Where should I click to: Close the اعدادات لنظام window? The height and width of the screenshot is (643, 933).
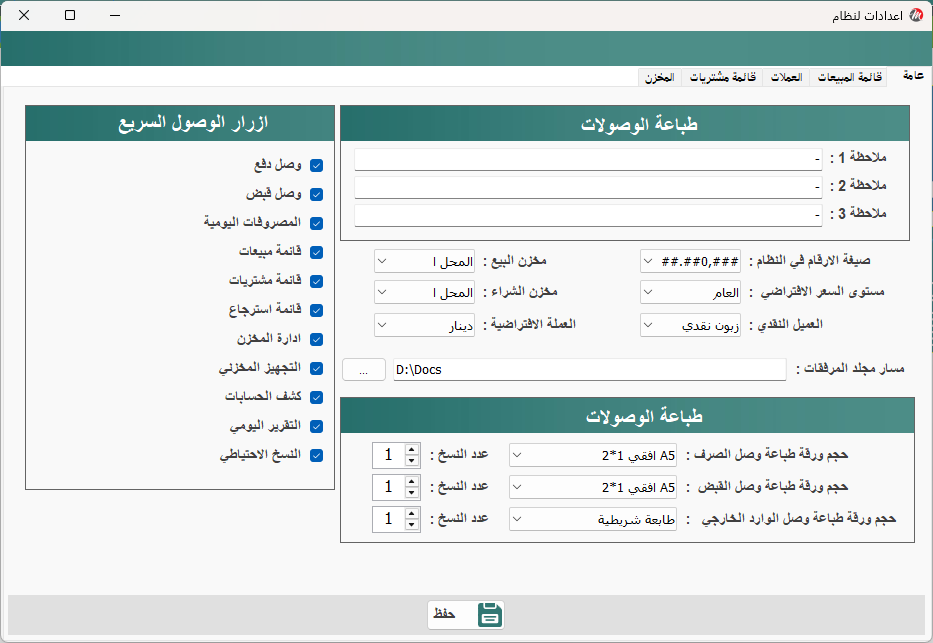coord(24,15)
